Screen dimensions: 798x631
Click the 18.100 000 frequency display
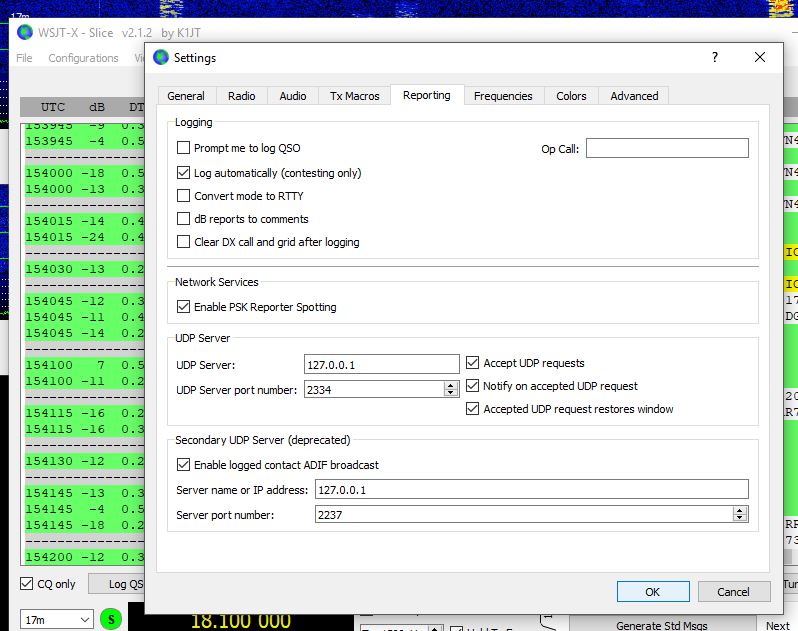[x=240, y=621]
